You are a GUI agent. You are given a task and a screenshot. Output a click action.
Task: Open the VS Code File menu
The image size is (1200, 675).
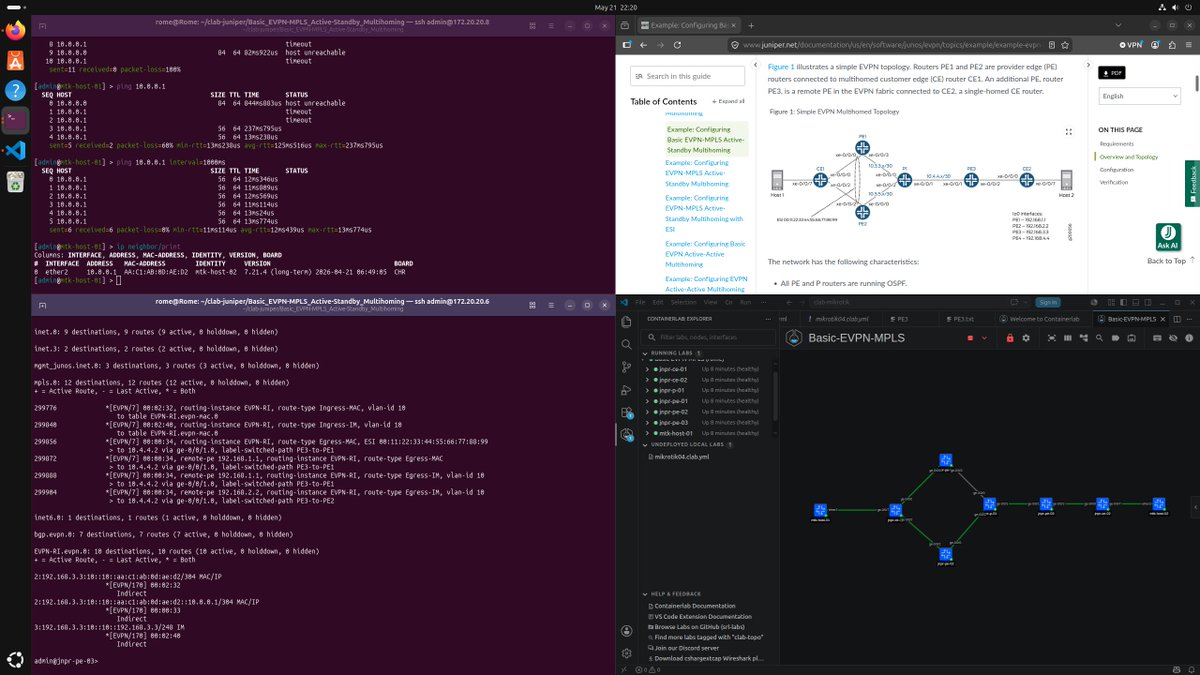[640, 302]
